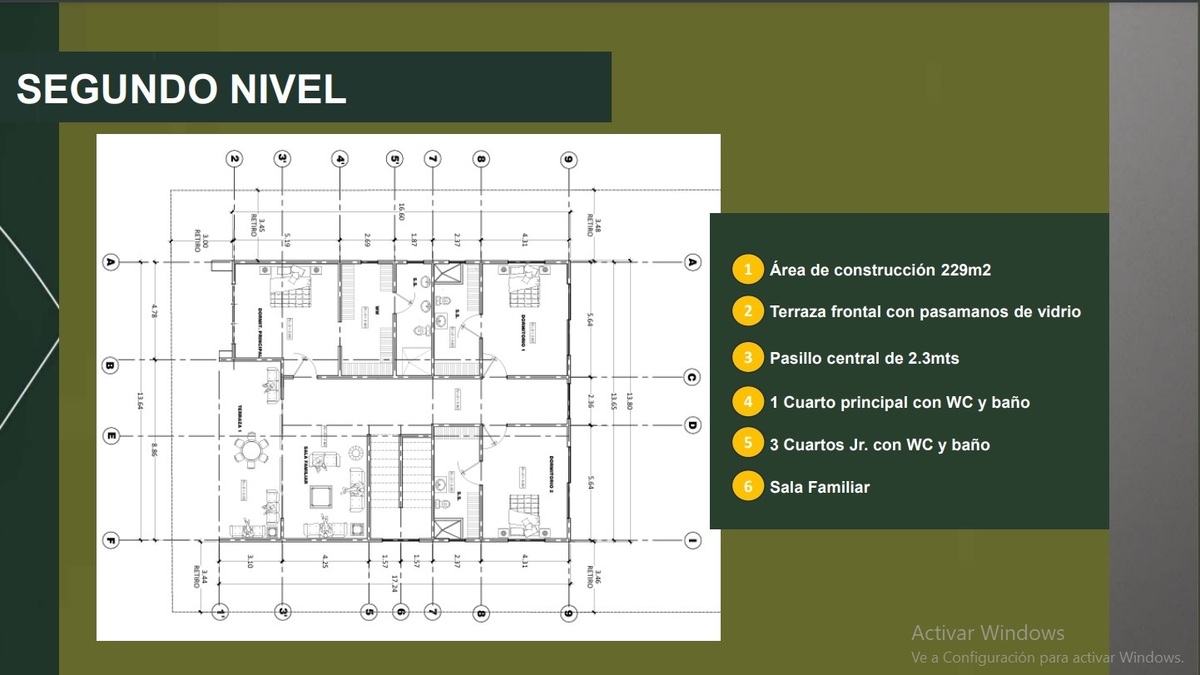Select number 6 badge next to Sala Familiar
Image resolution: width=1200 pixels, height=675 pixels.
746,487
